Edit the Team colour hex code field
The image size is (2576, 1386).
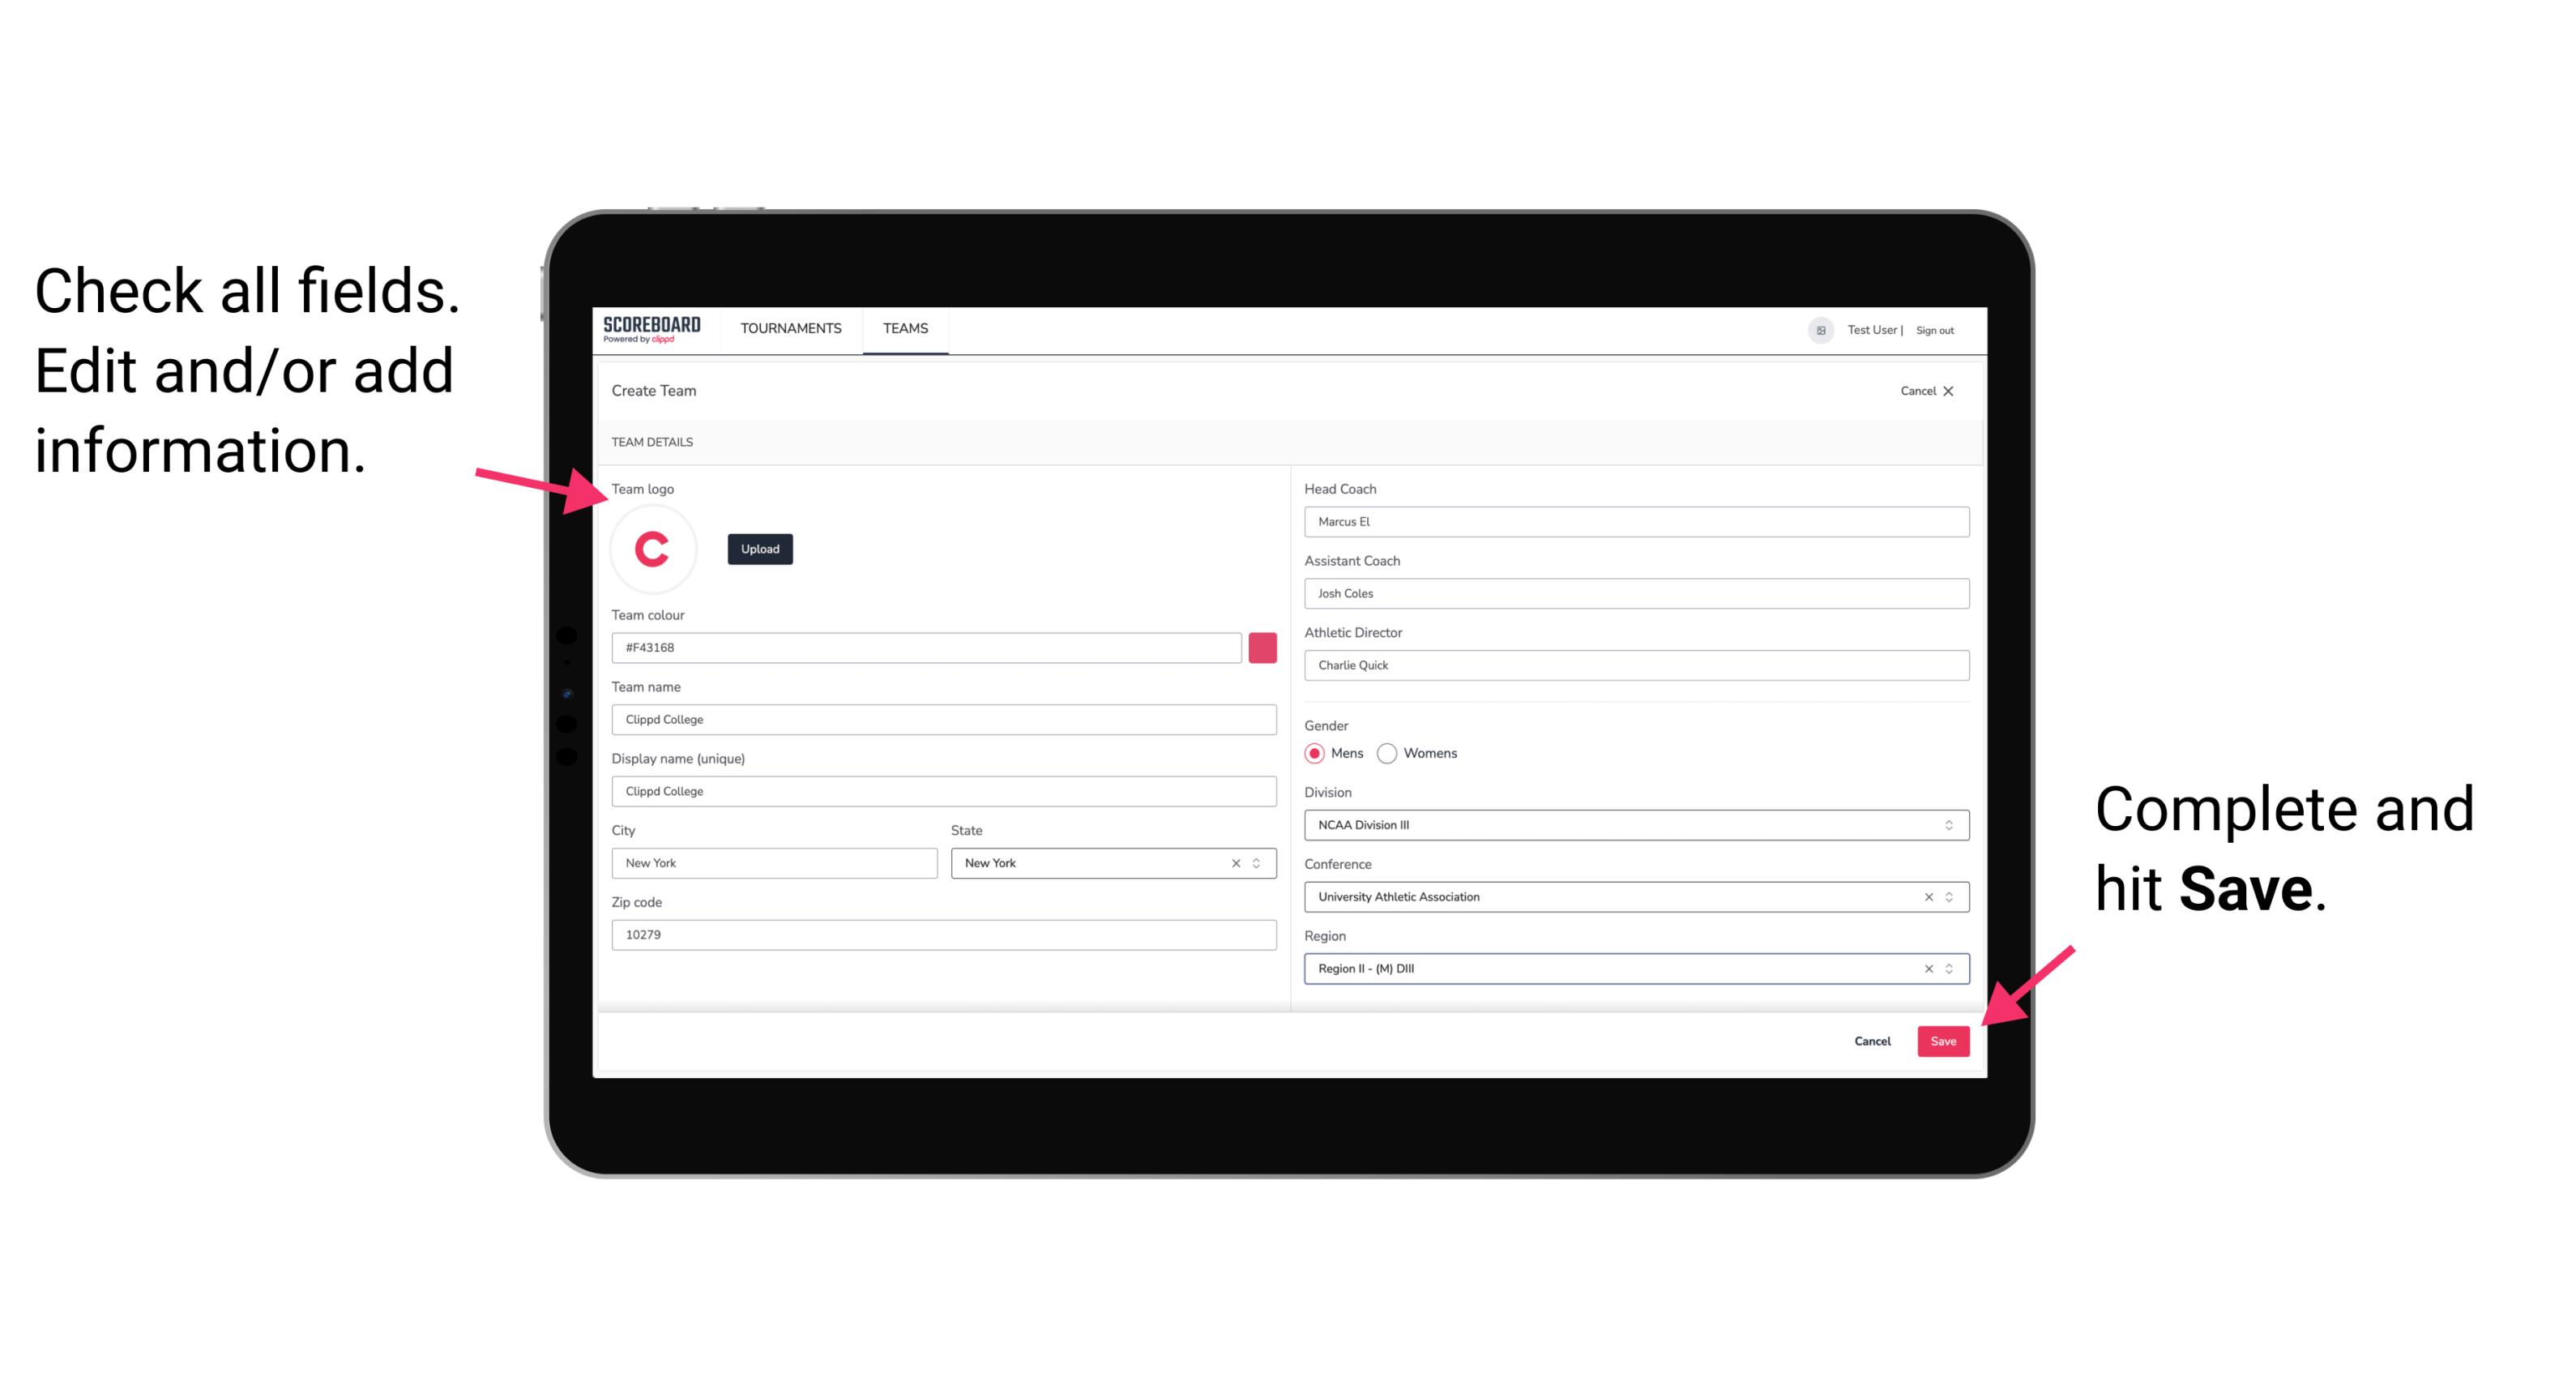[926, 645]
